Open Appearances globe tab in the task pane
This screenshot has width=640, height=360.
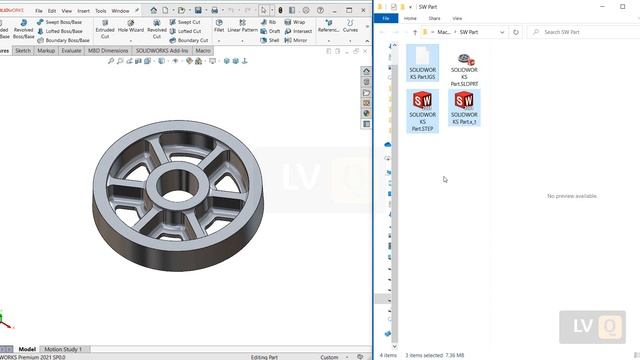pyautogui.click(x=366, y=113)
